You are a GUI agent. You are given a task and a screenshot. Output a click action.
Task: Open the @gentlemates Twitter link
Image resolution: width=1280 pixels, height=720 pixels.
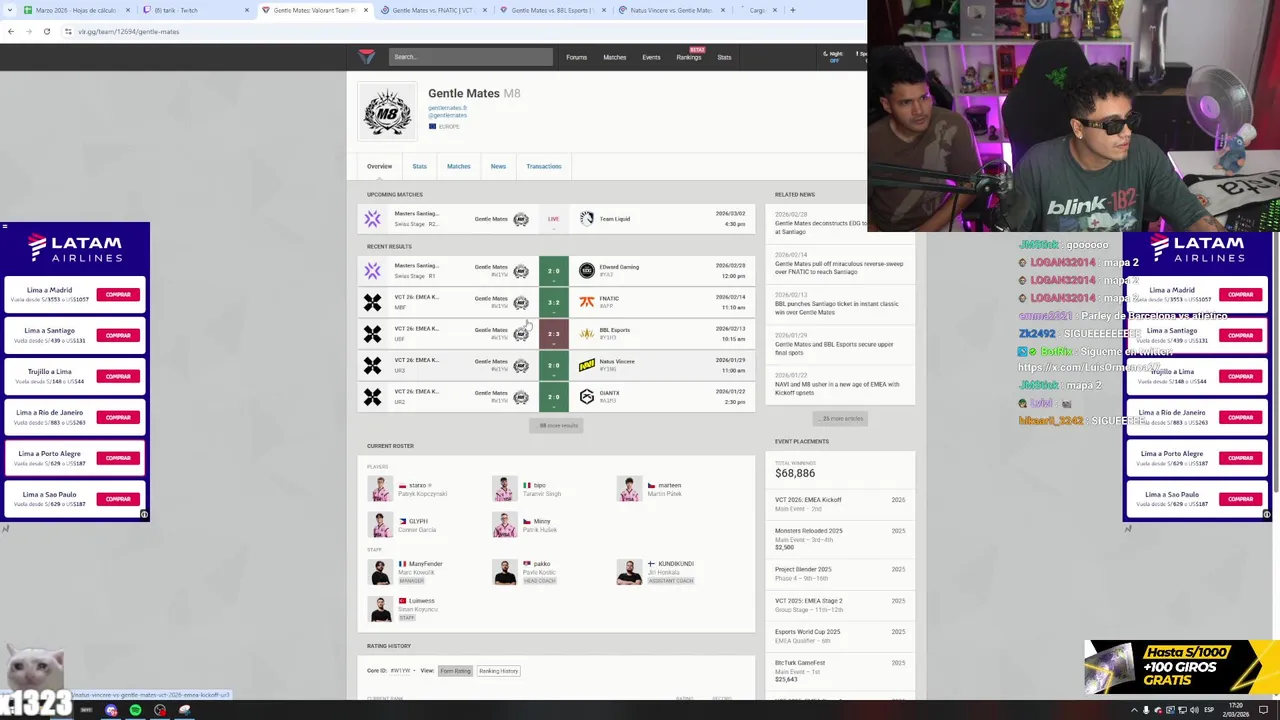coord(448,115)
